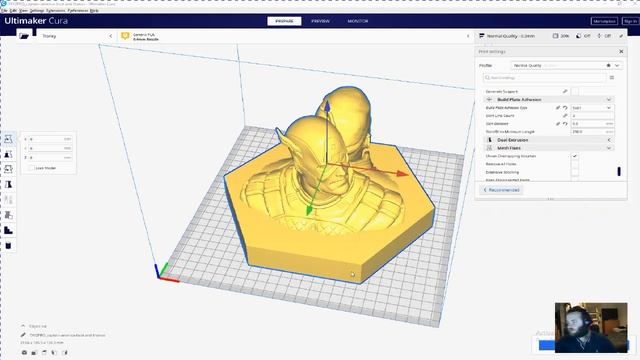Click the profile star icon in Profile field
The width and height of the screenshot is (640, 360).
click(x=608, y=65)
